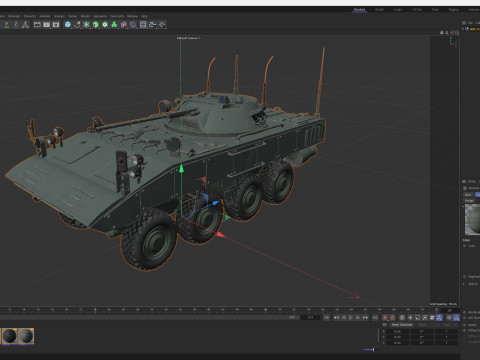Click the viewport zoom camera icon
Image resolution: width=480 pixels, height=360 pixels.
pyautogui.click(x=447, y=32)
